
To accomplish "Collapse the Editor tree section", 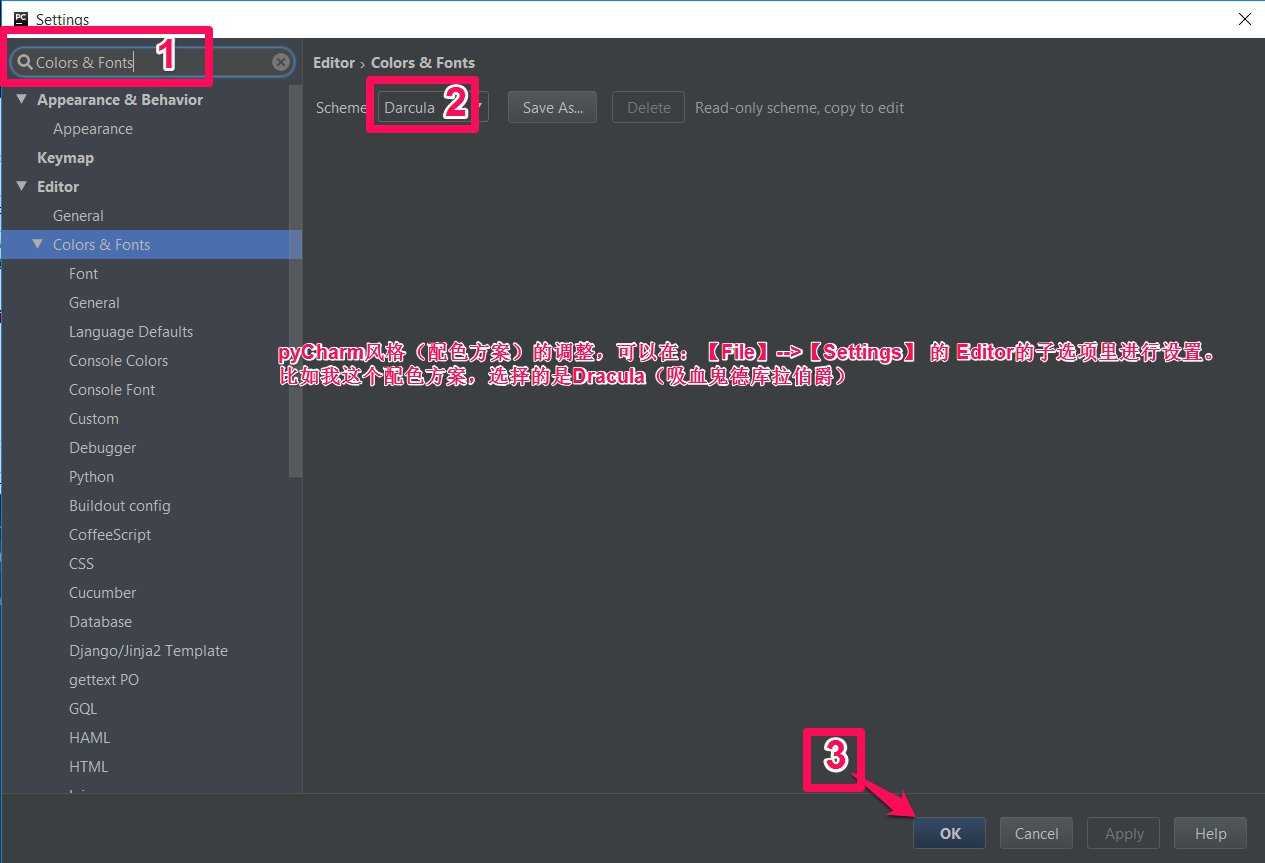I will click(x=22, y=187).
